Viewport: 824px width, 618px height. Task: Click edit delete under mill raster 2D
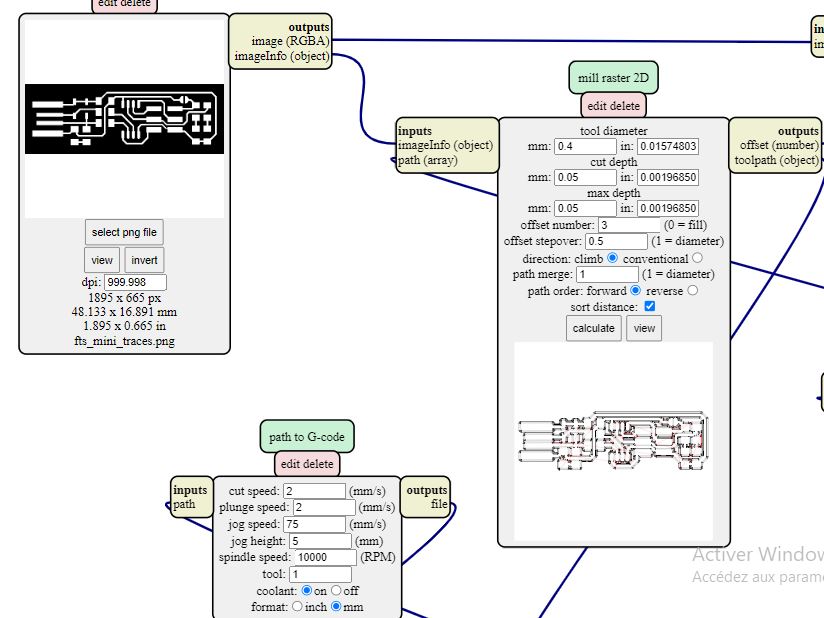click(x=613, y=106)
